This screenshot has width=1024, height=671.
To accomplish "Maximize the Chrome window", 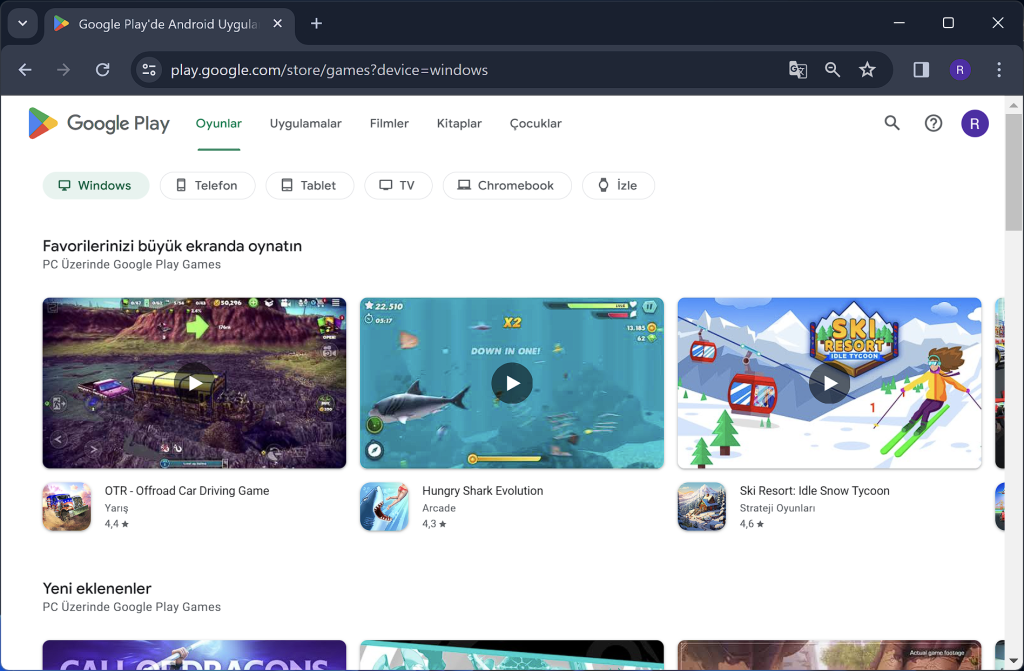I will tap(948, 23).
